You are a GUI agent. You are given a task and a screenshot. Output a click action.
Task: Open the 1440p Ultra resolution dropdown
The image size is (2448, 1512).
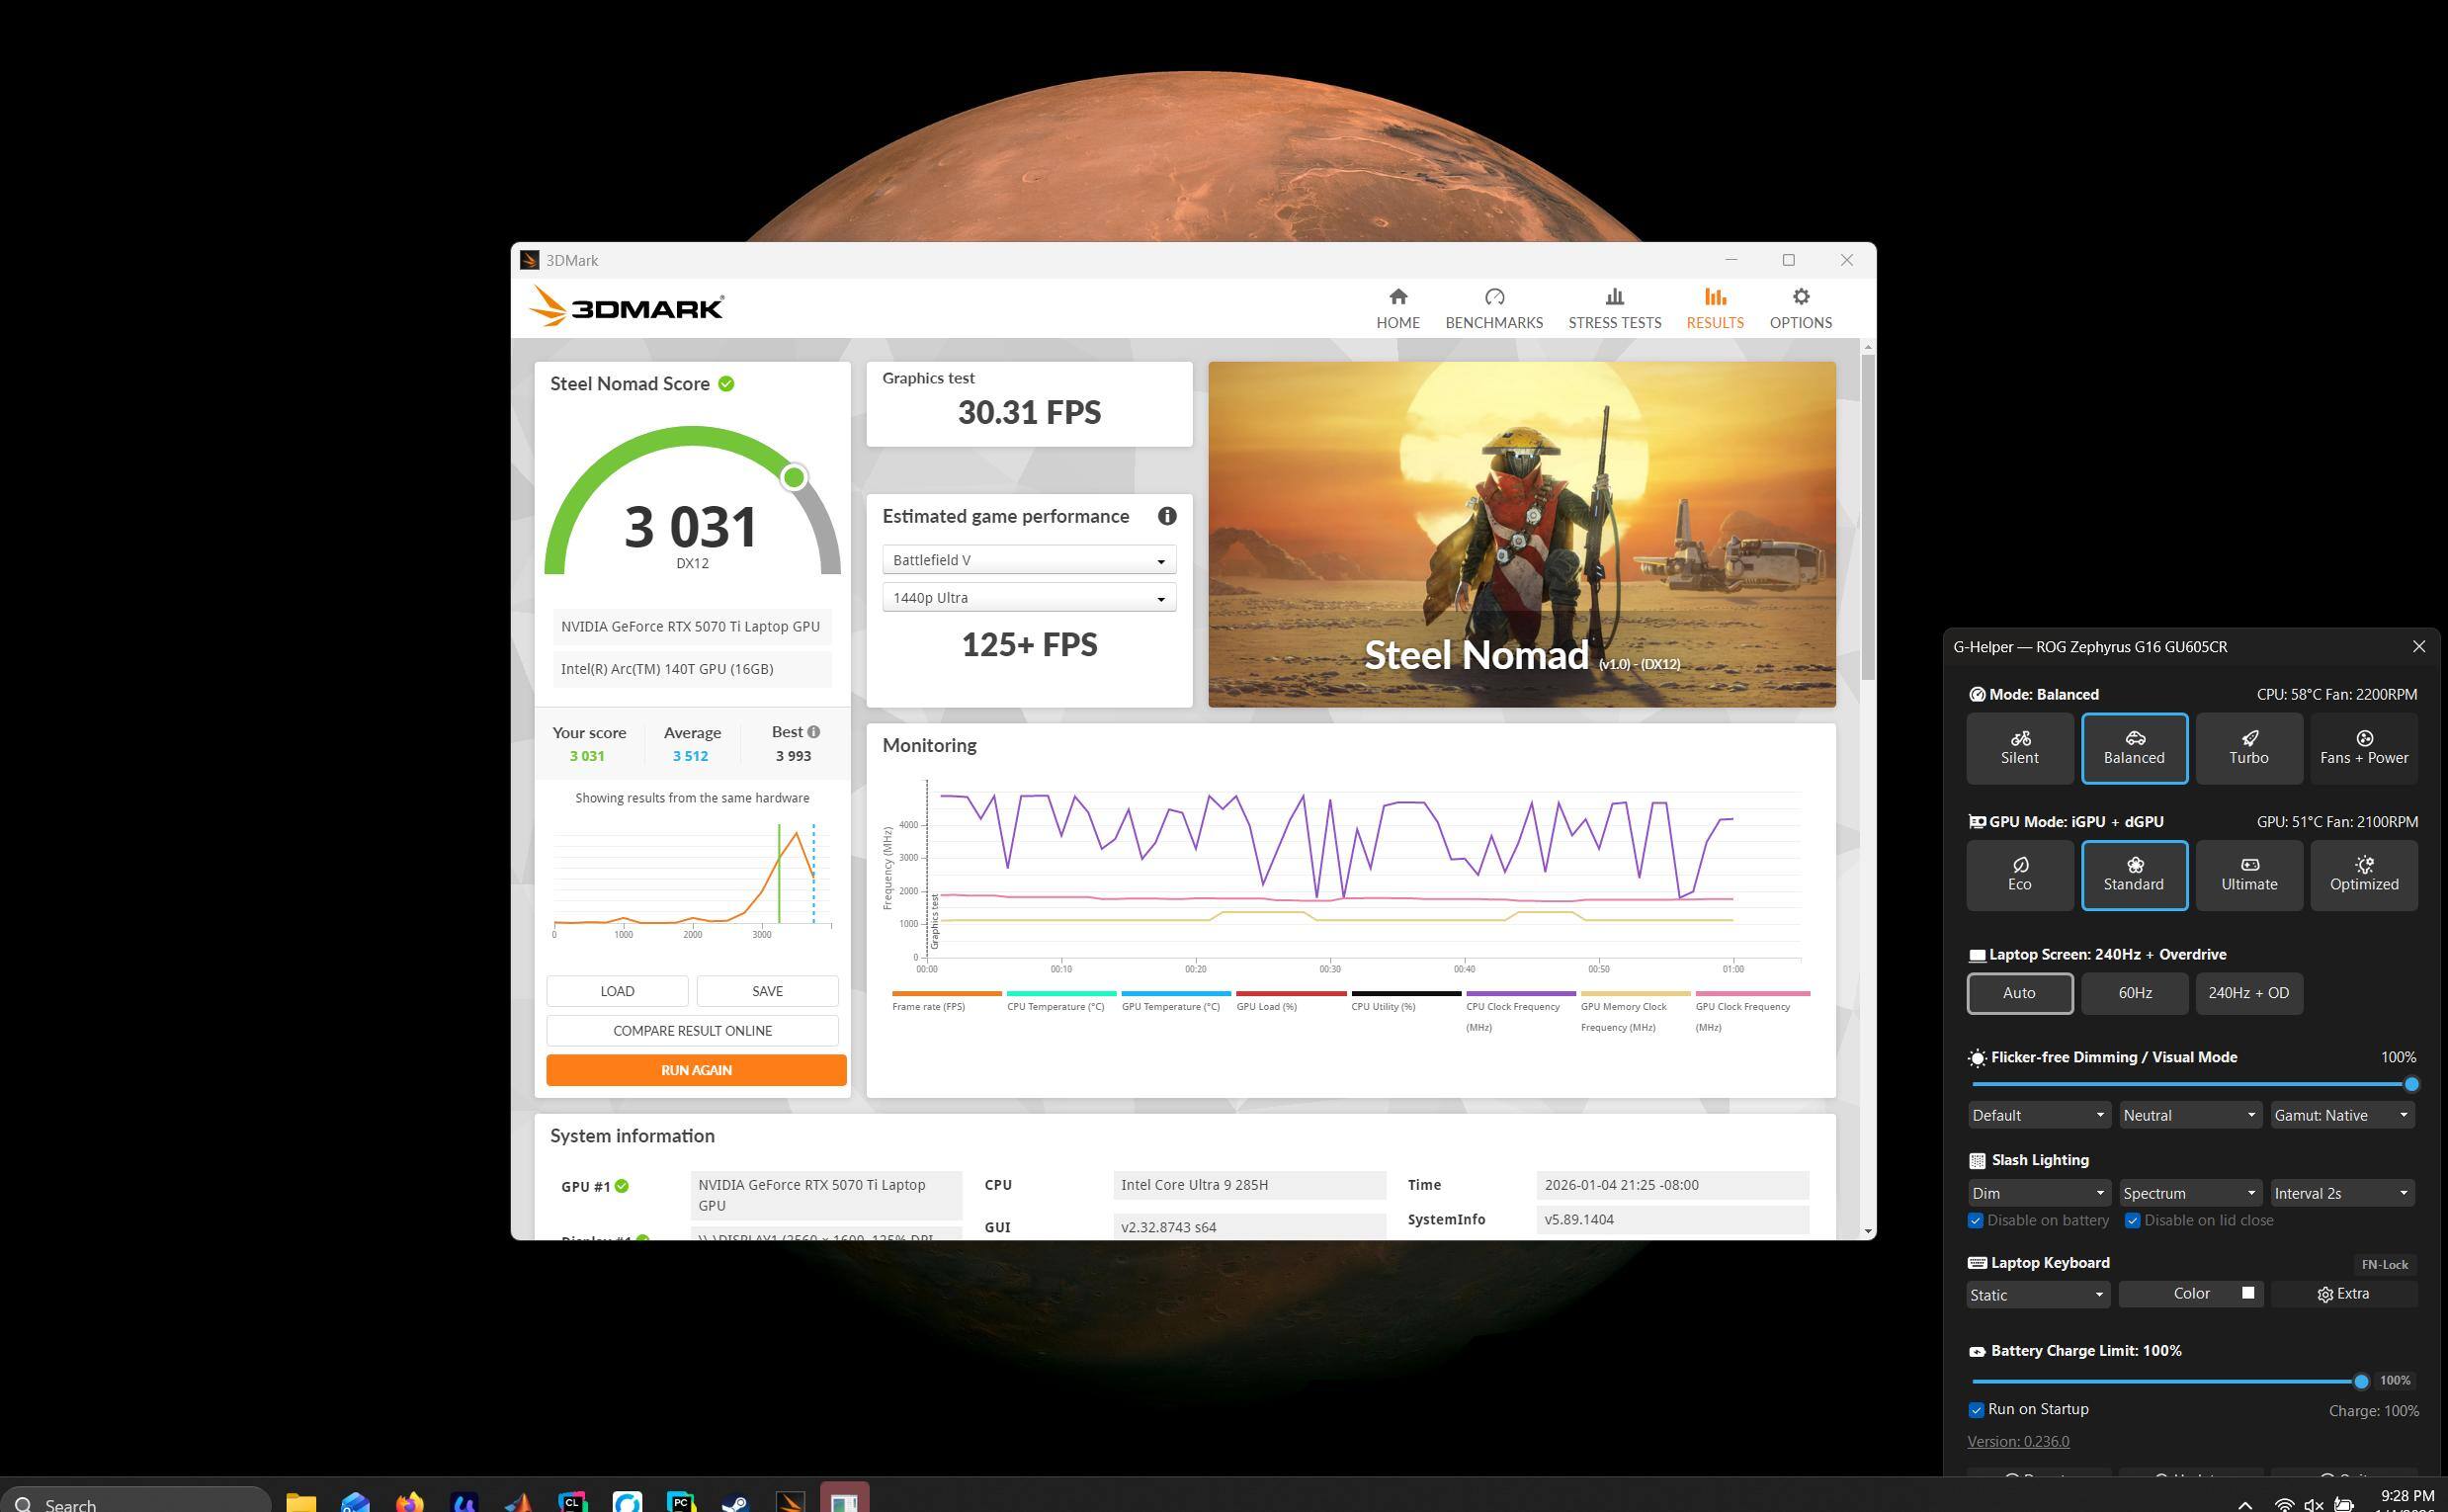click(1028, 598)
